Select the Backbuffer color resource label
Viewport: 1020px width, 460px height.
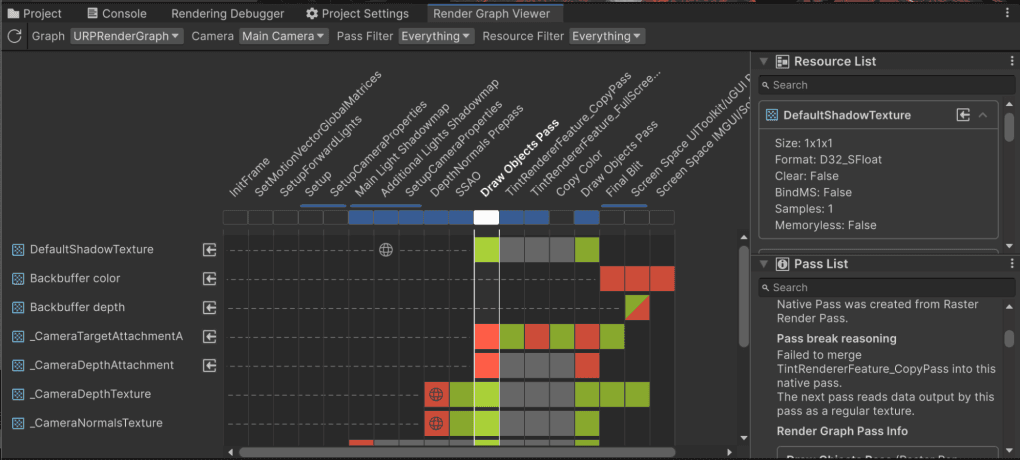[75, 278]
